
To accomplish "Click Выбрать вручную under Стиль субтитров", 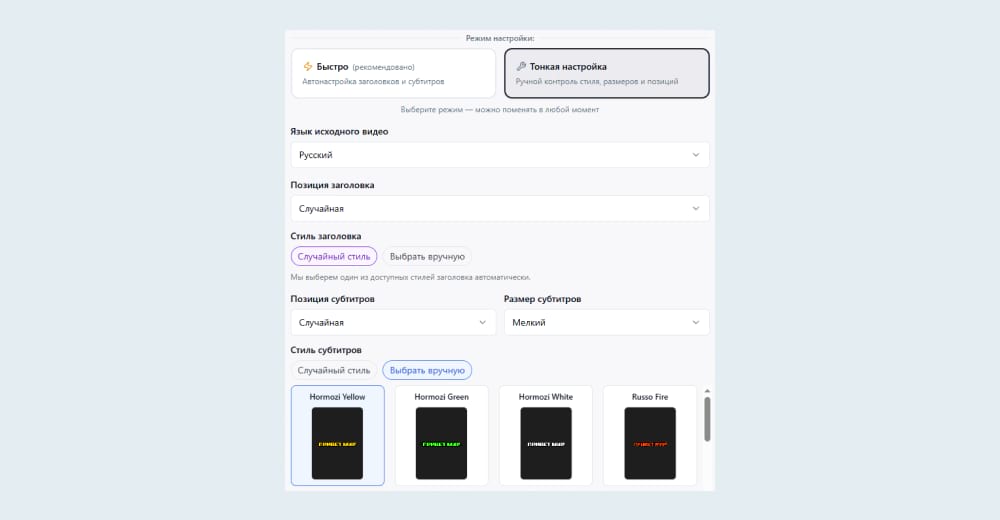I will pyautogui.click(x=427, y=370).
